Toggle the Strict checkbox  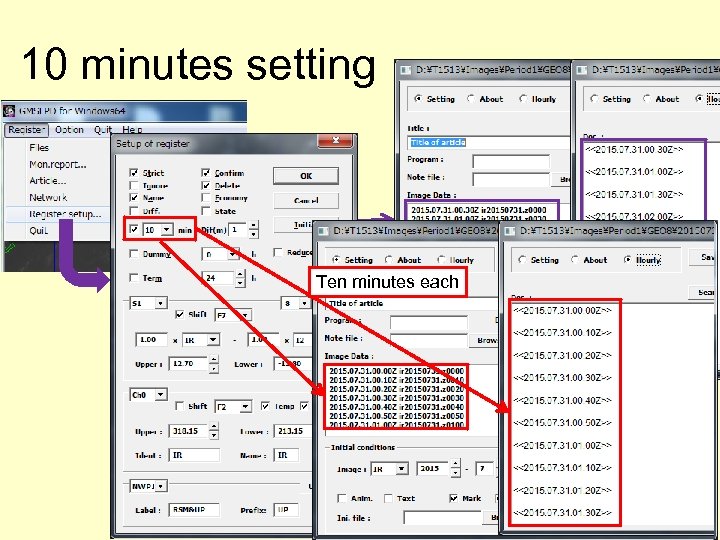click(134, 173)
